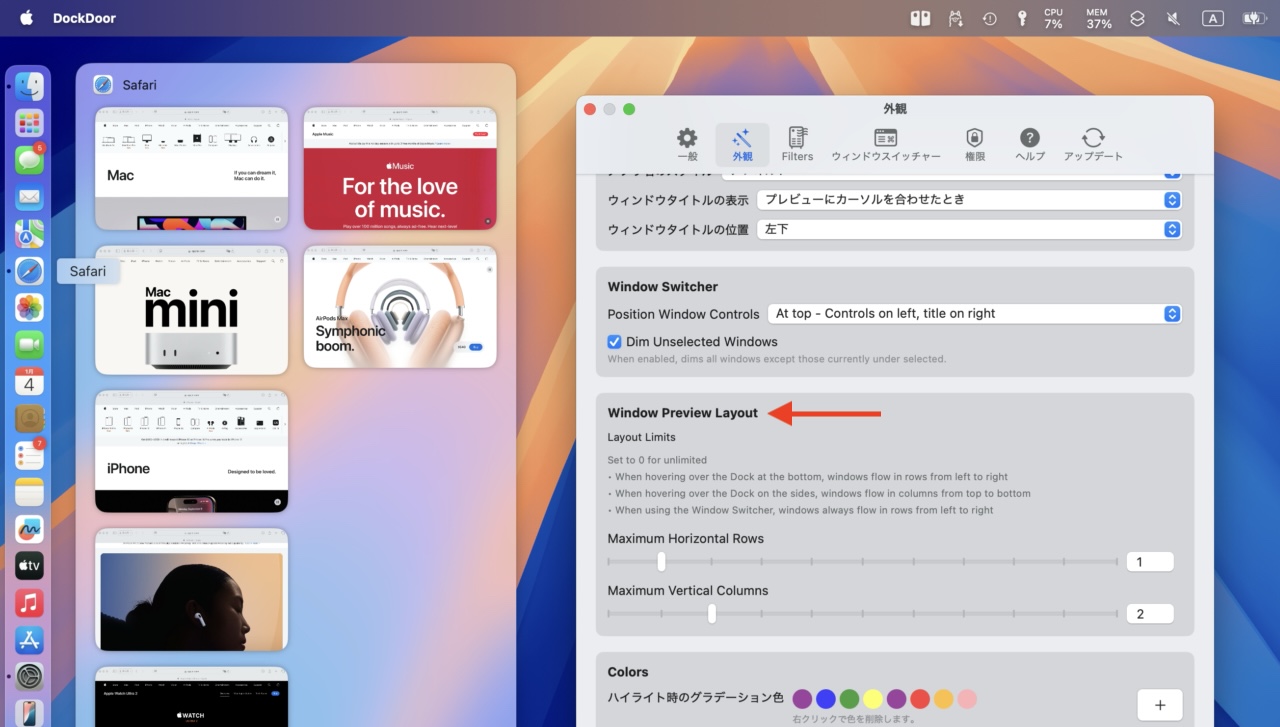Open Finder from the Dock
Image resolution: width=1280 pixels, height=727 pixels.
tap(29, 86)
